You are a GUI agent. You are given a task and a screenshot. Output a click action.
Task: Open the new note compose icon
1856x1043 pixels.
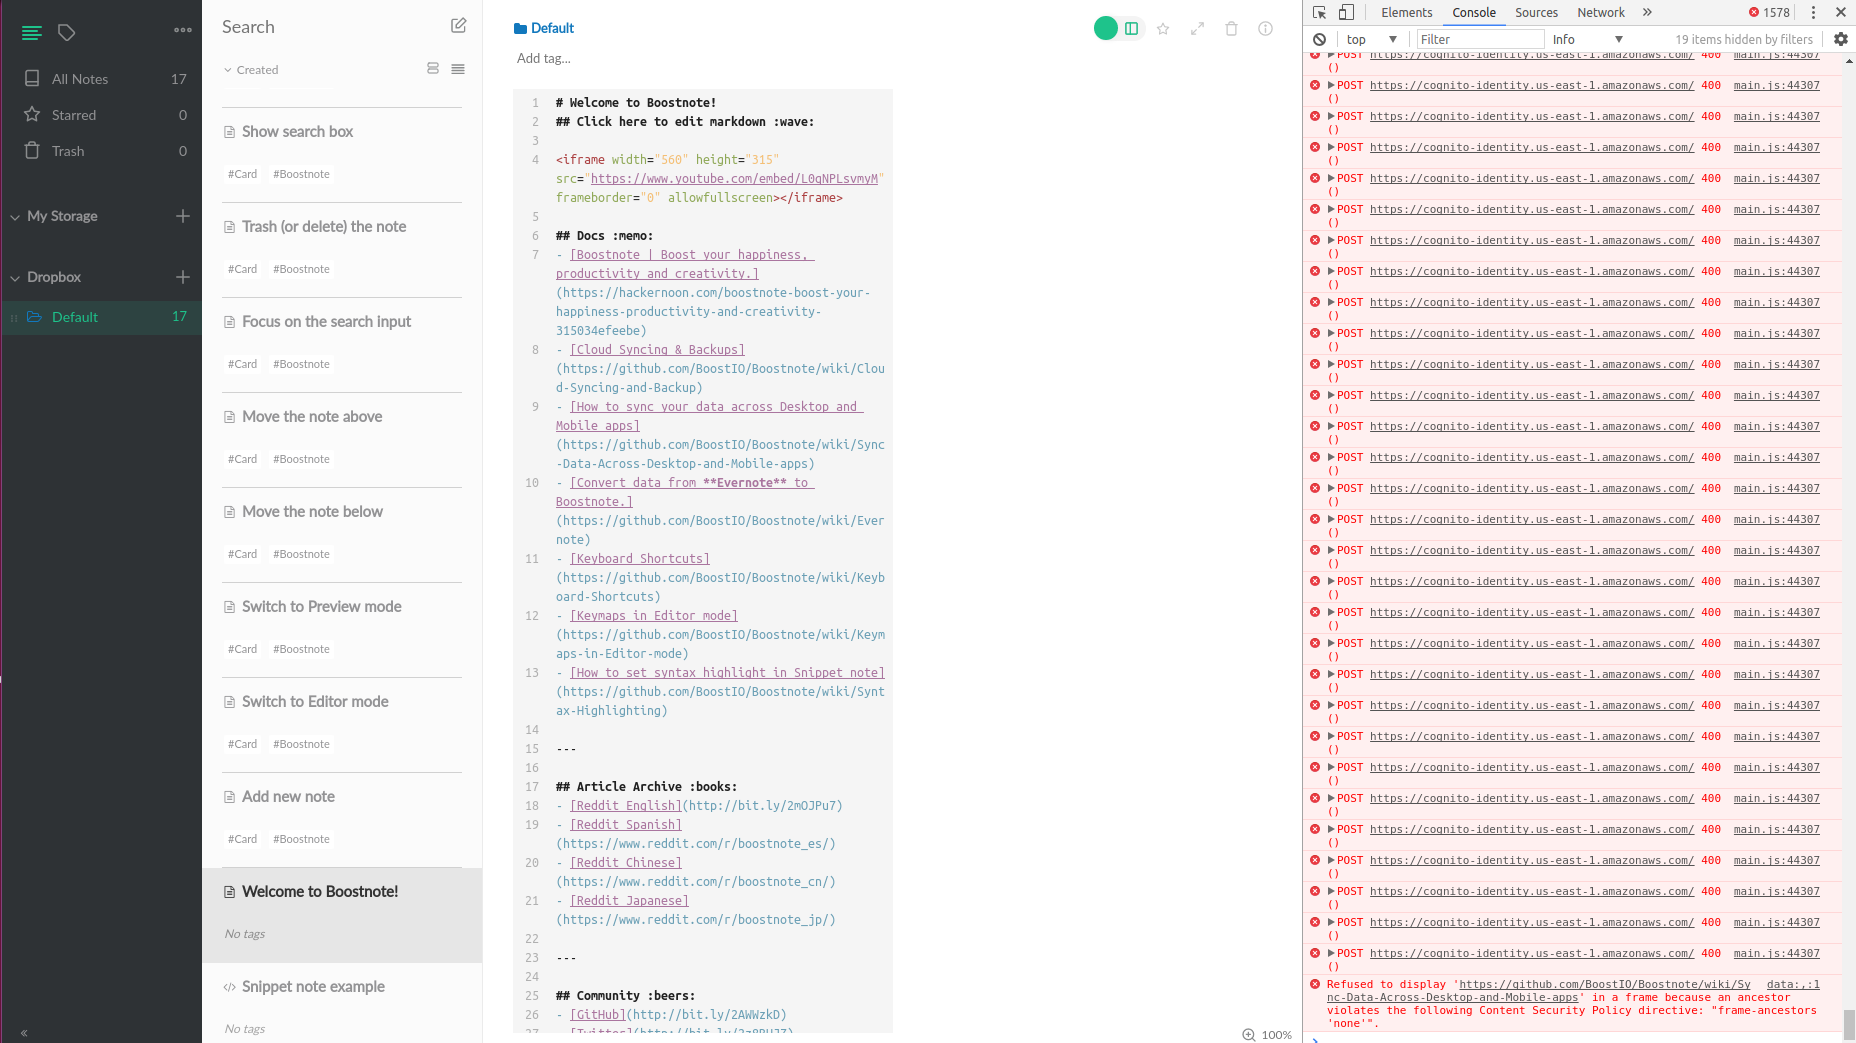(x=458, y=25)
